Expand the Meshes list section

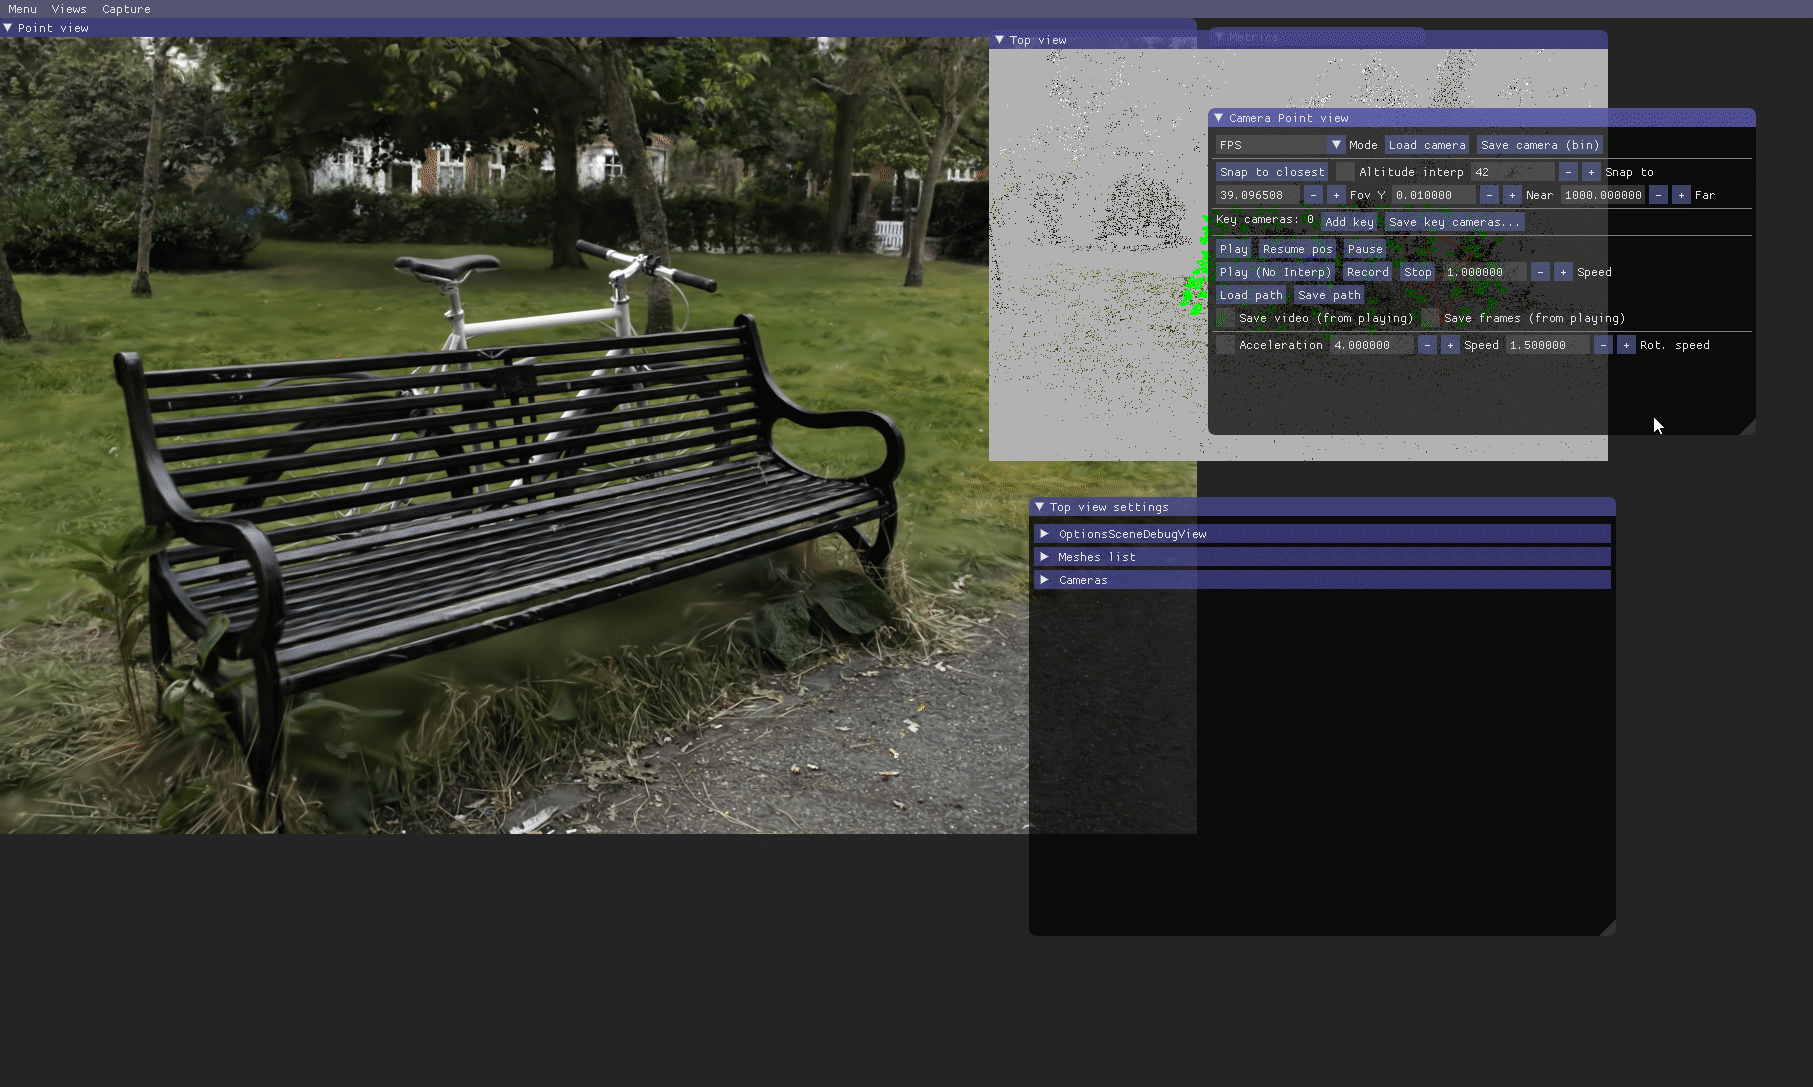tap(1322, 557)
